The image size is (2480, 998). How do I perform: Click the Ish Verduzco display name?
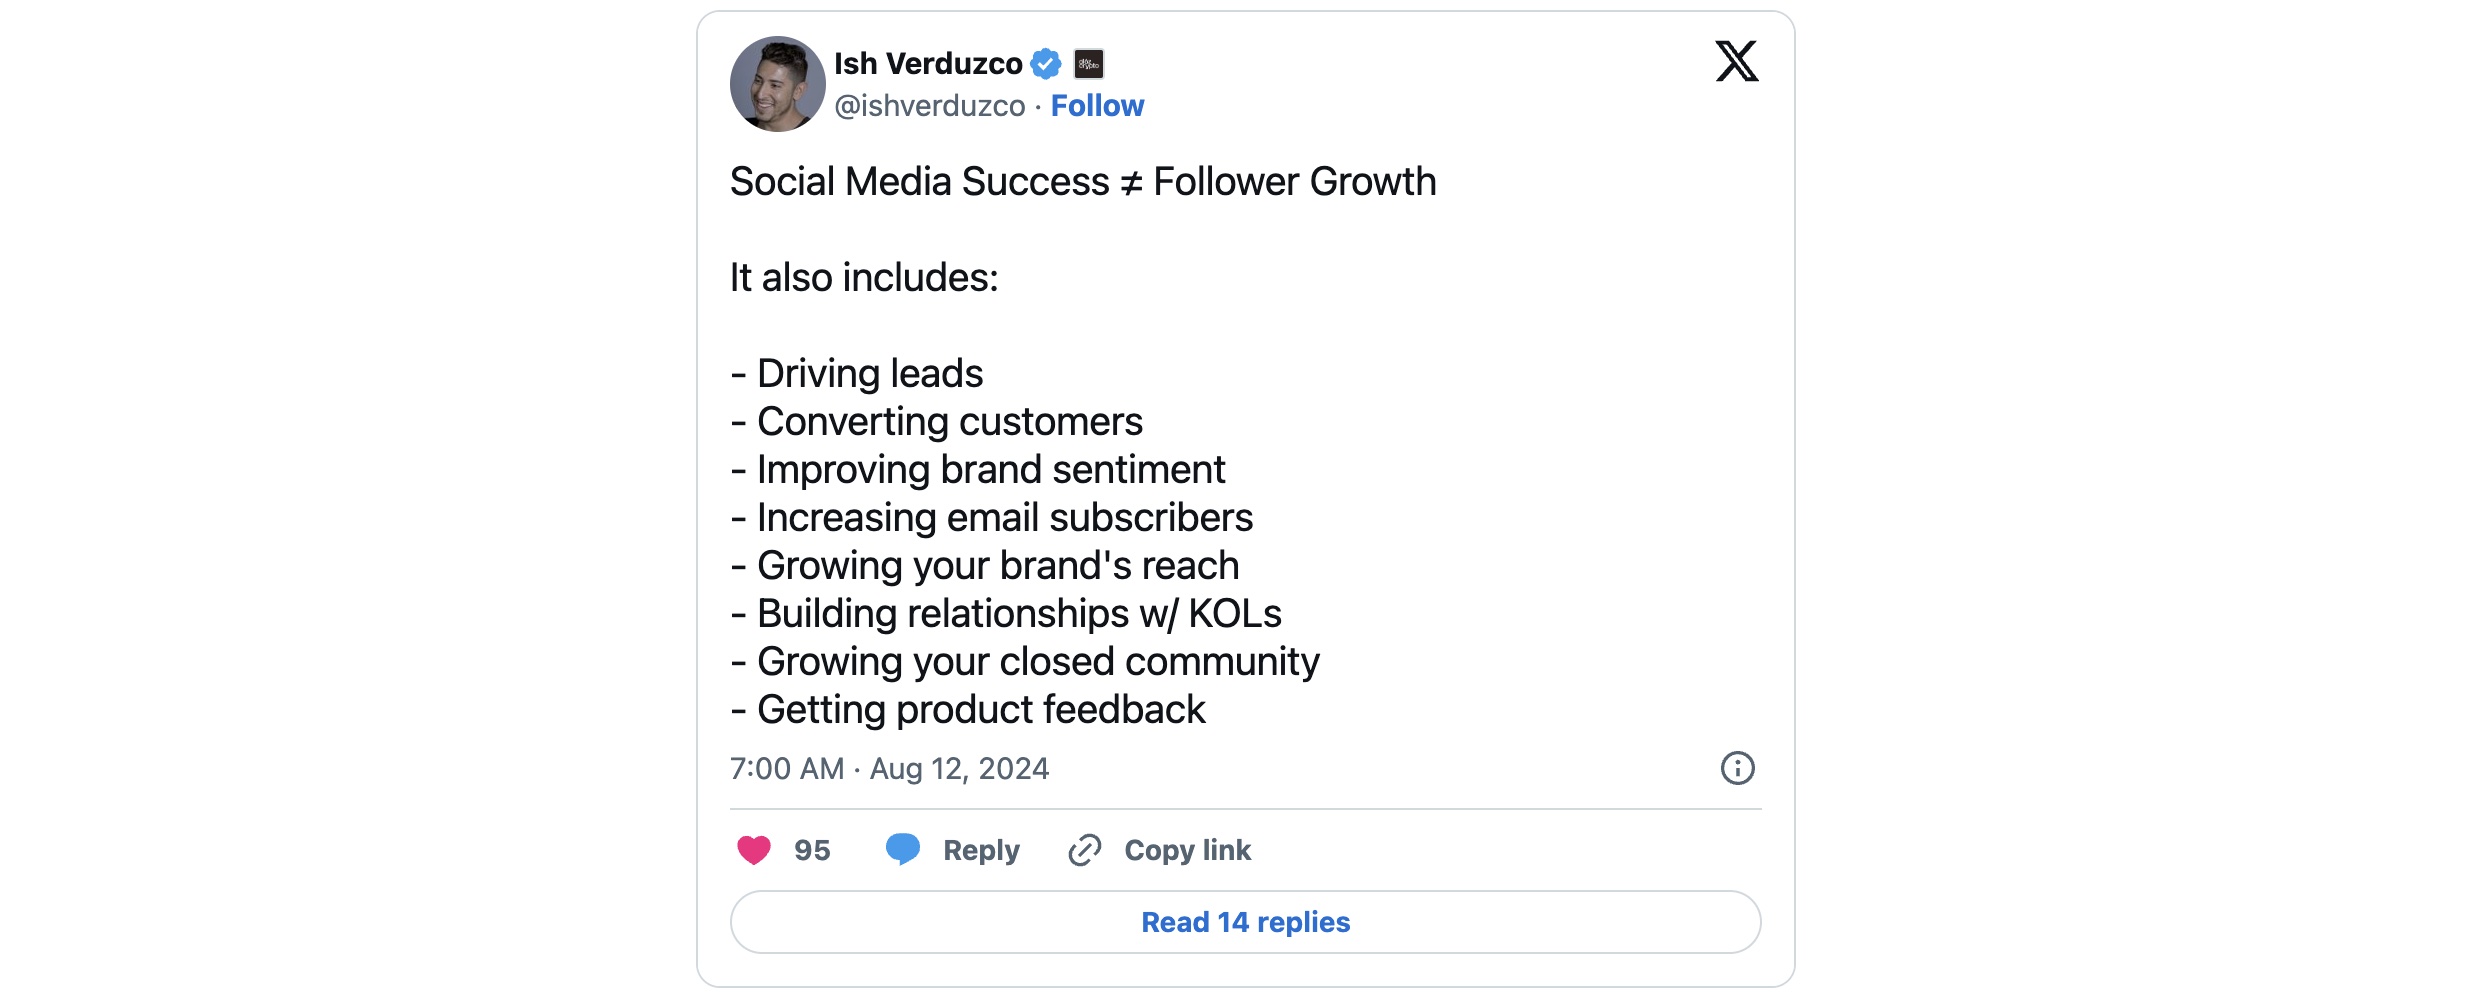point(928,64)
